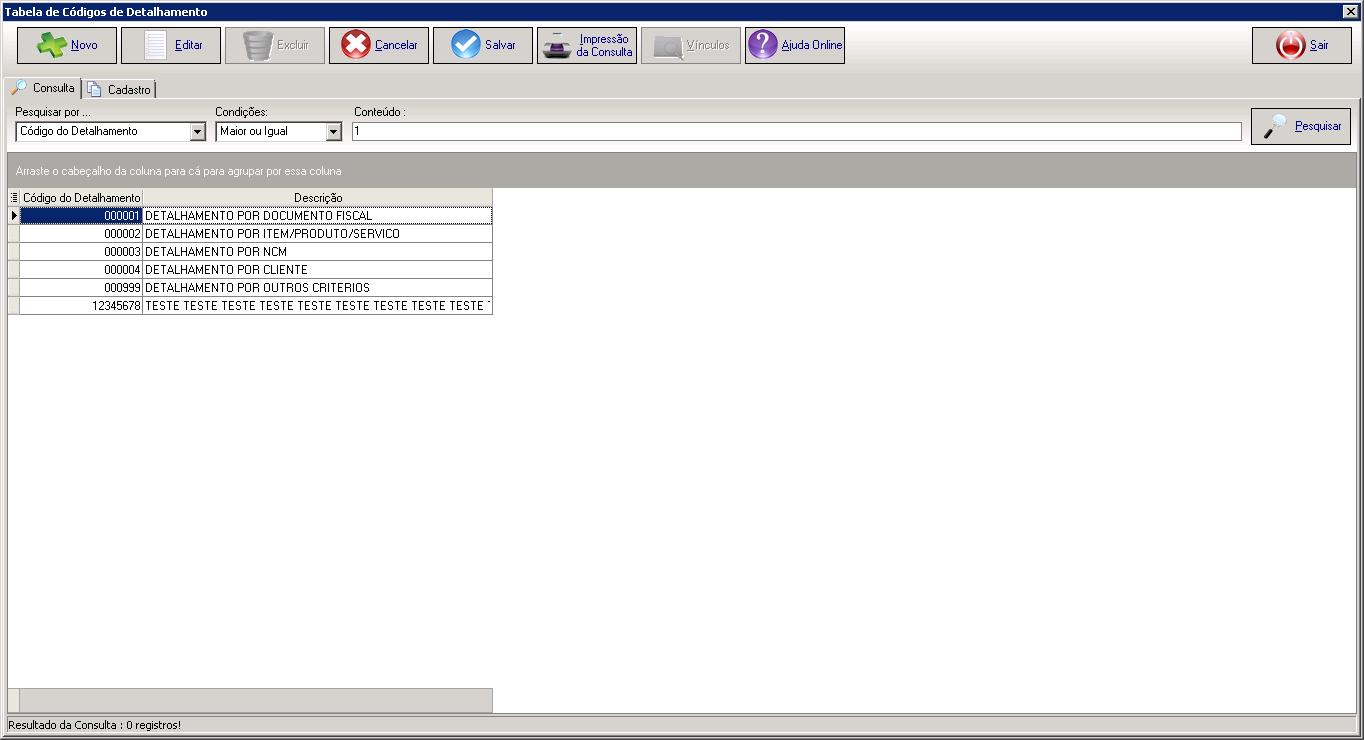This screenshot has width=1364, height=740.
Task: Switch to the Cadastro tab
Action: click(119, 89)
